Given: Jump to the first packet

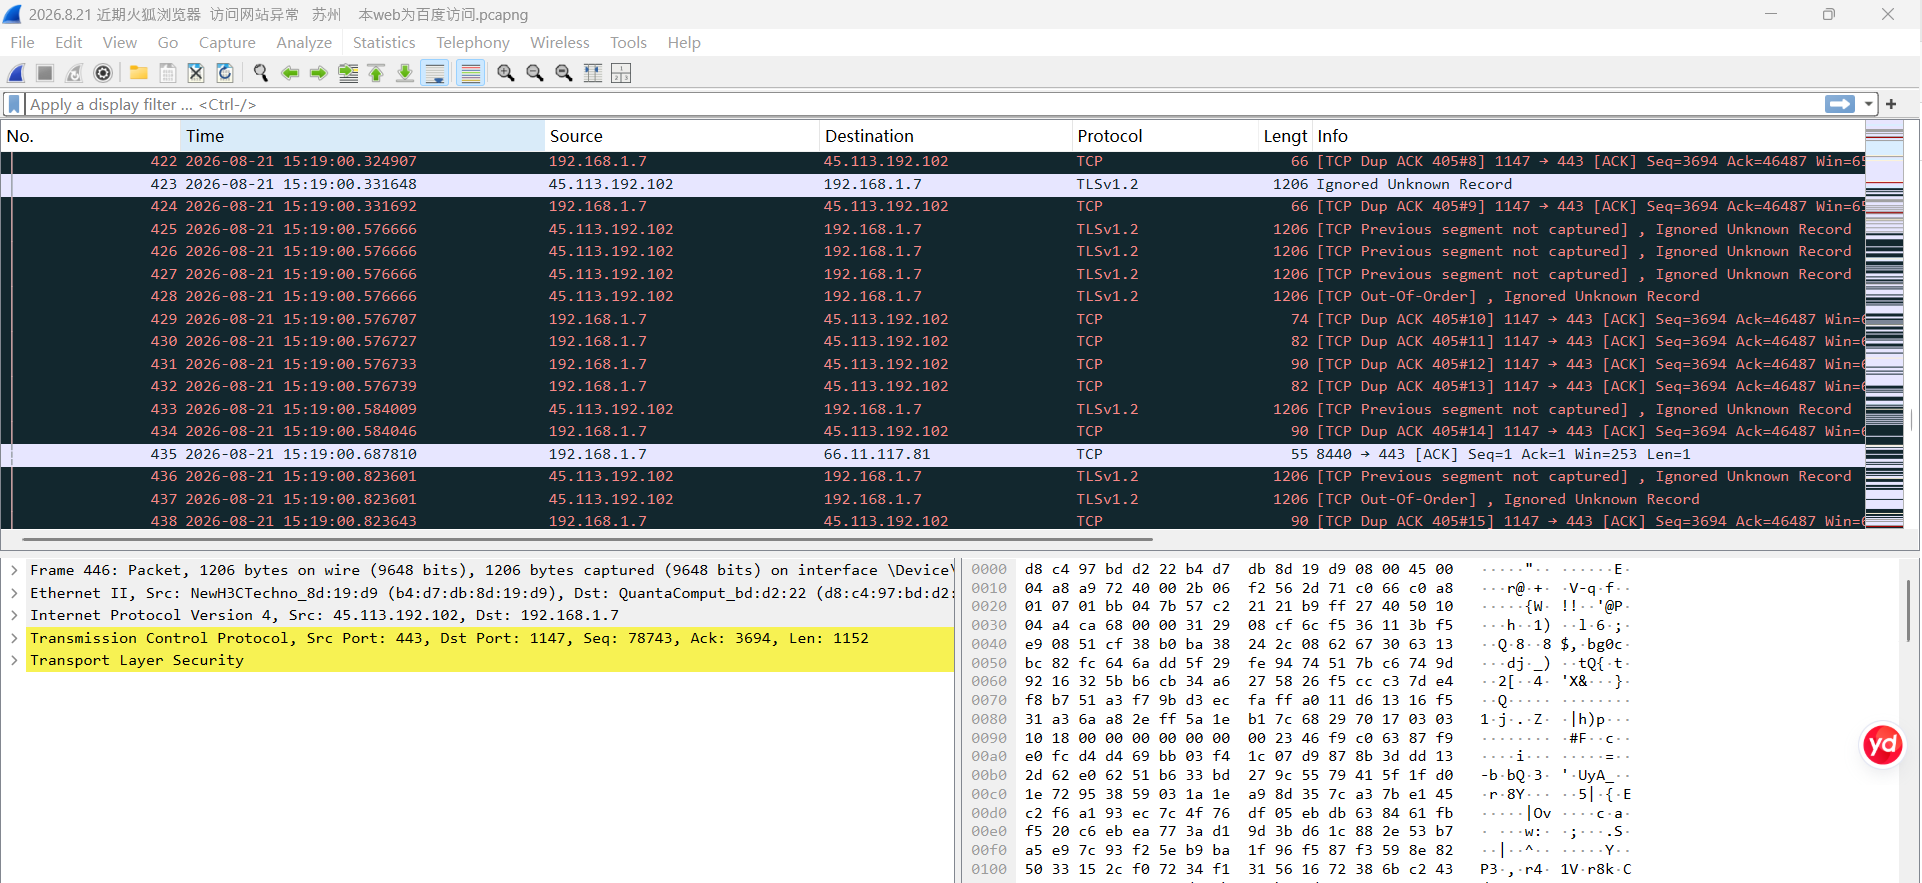Looking at the screenshot, I should (376, 73).
